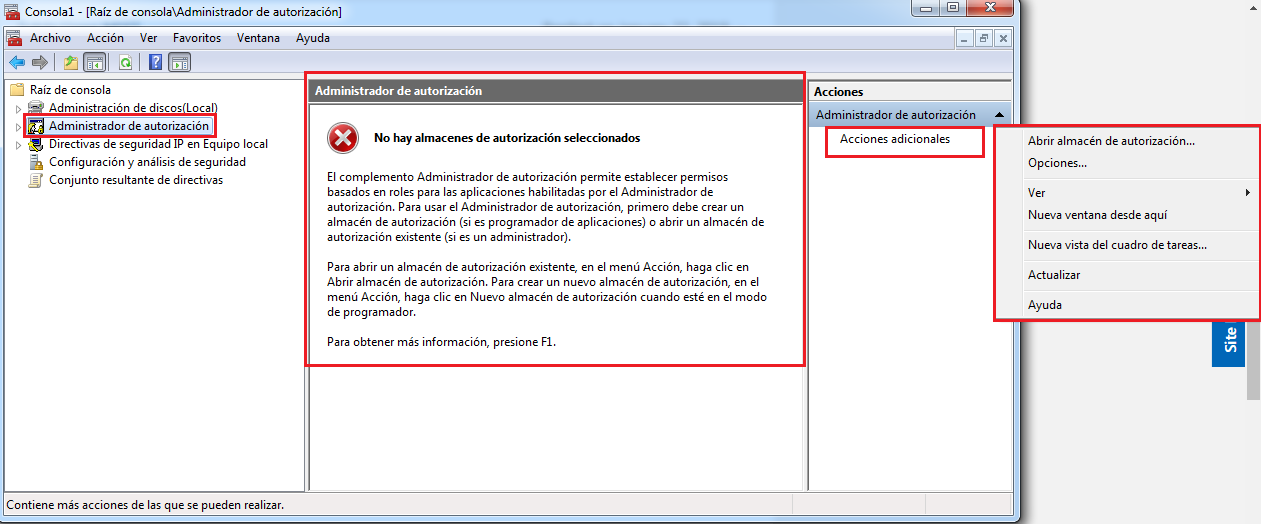This screenshot has width=1261, height=524.
Task: Click status bar text Contiene más acciones
Action: 145,507
